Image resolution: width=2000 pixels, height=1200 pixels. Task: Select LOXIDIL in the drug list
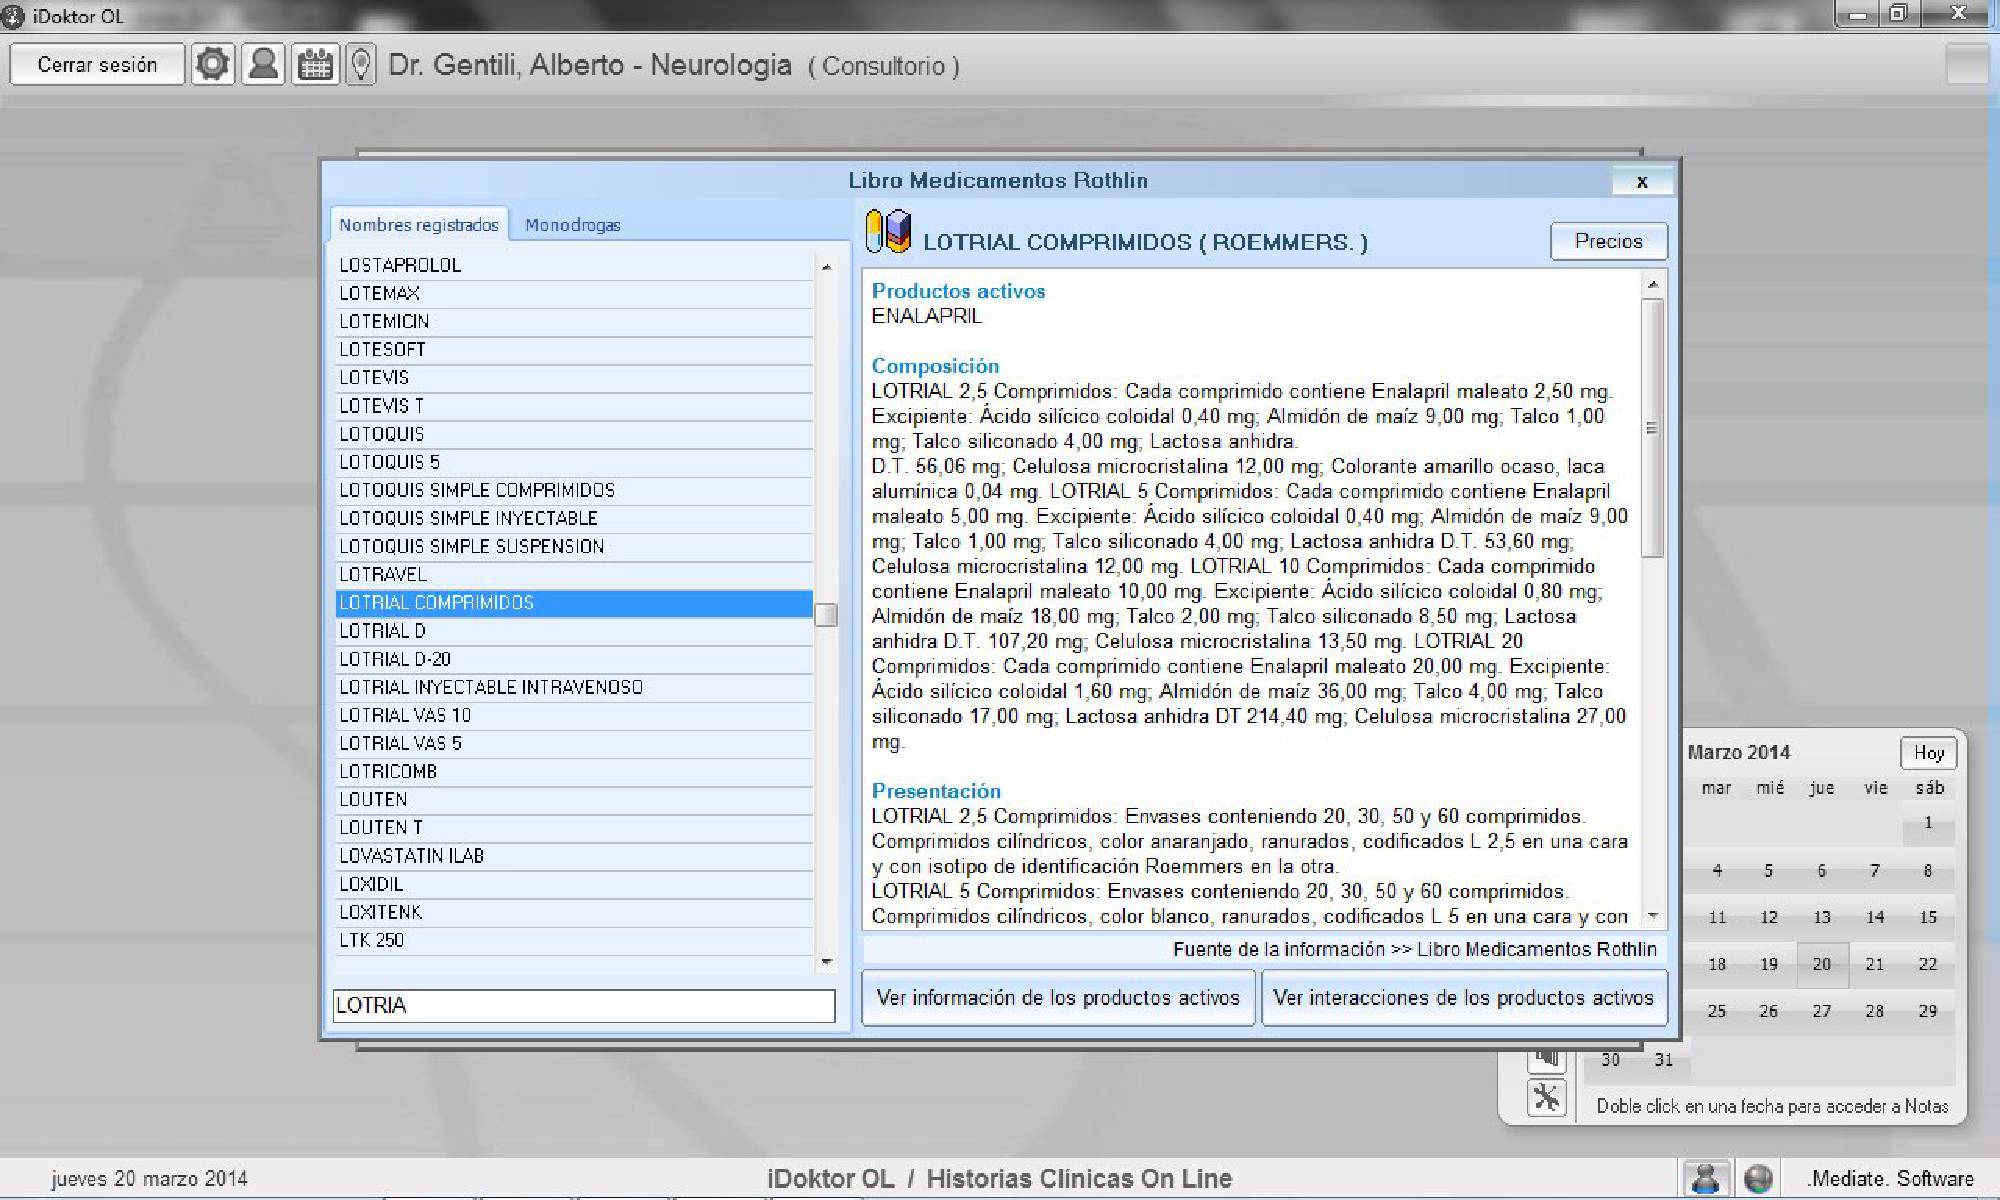point(574,884)
